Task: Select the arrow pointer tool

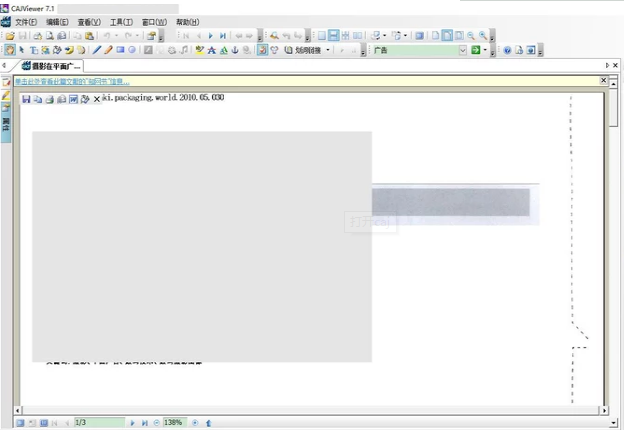Action: (x=21, y=50)
